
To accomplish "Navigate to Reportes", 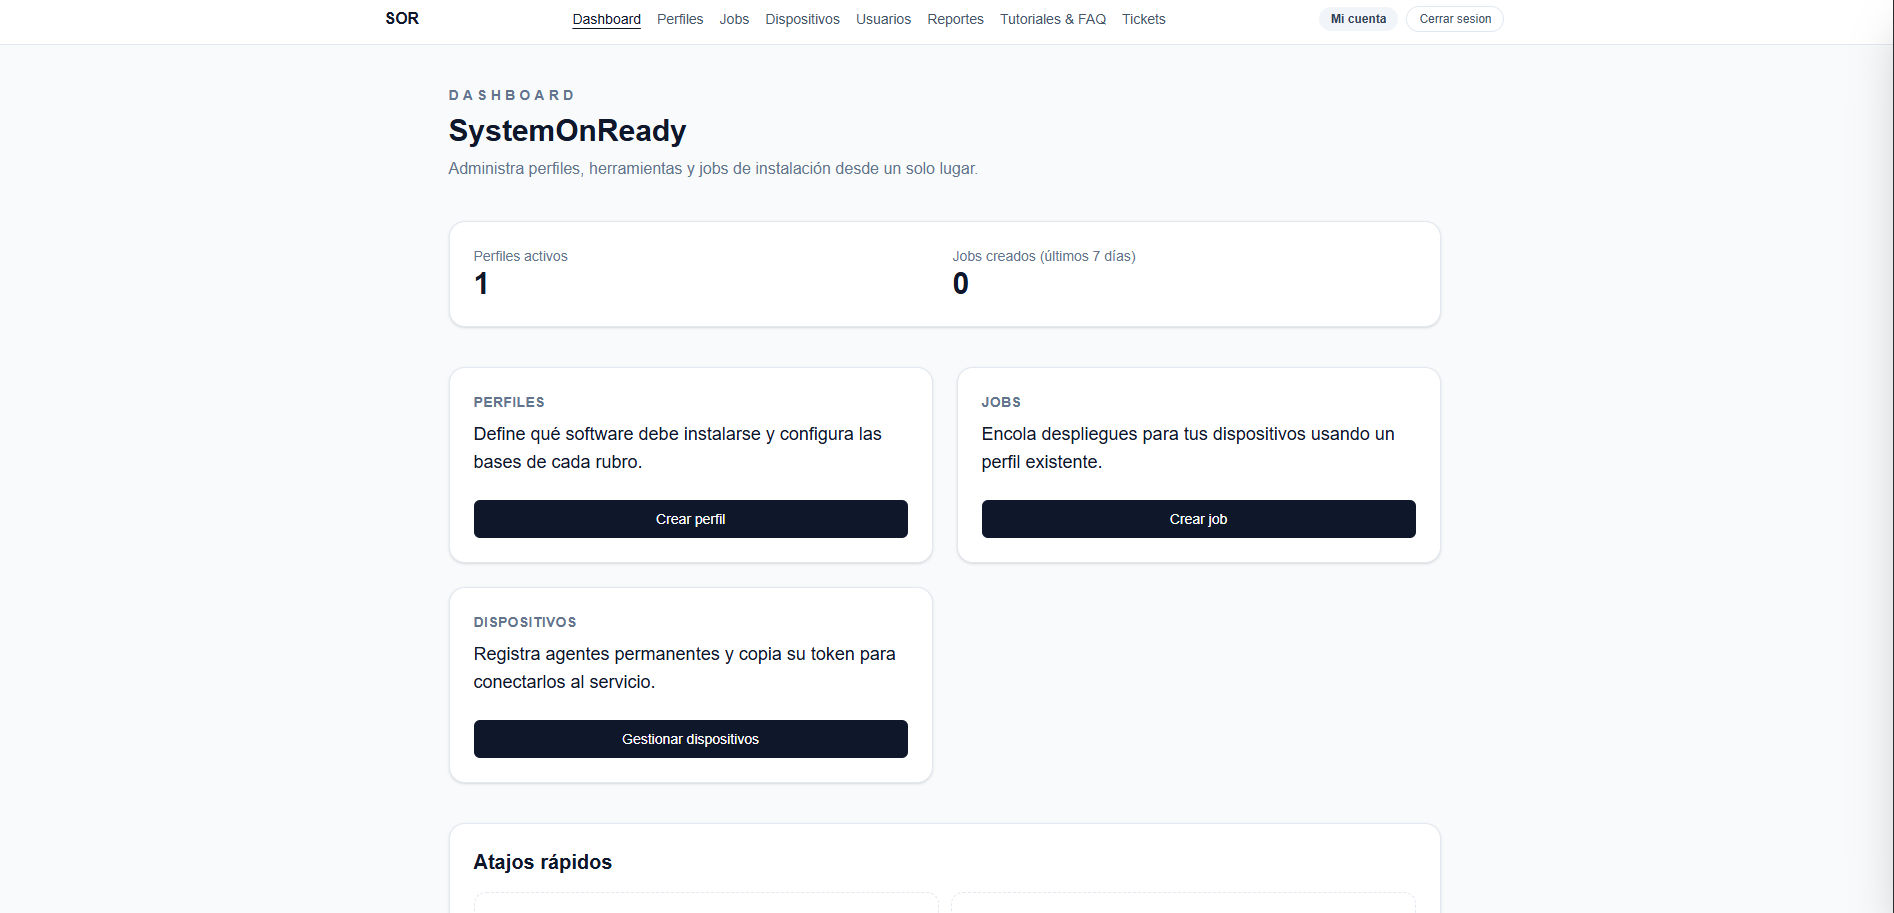I will (955, 19).
